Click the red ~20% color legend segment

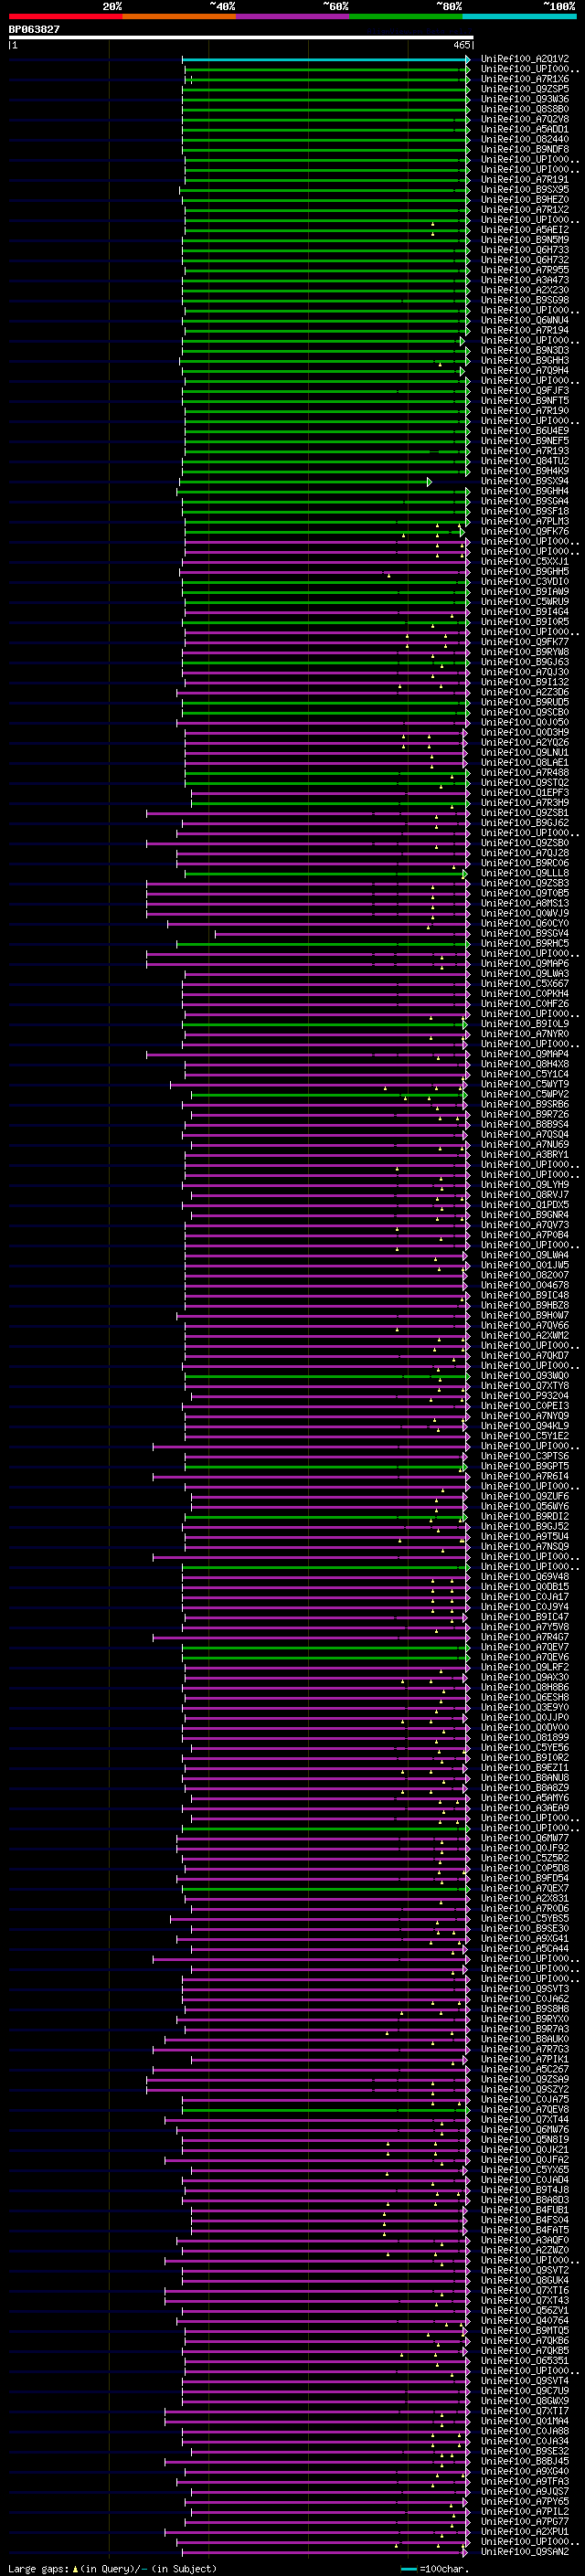[x=66, y=17]
